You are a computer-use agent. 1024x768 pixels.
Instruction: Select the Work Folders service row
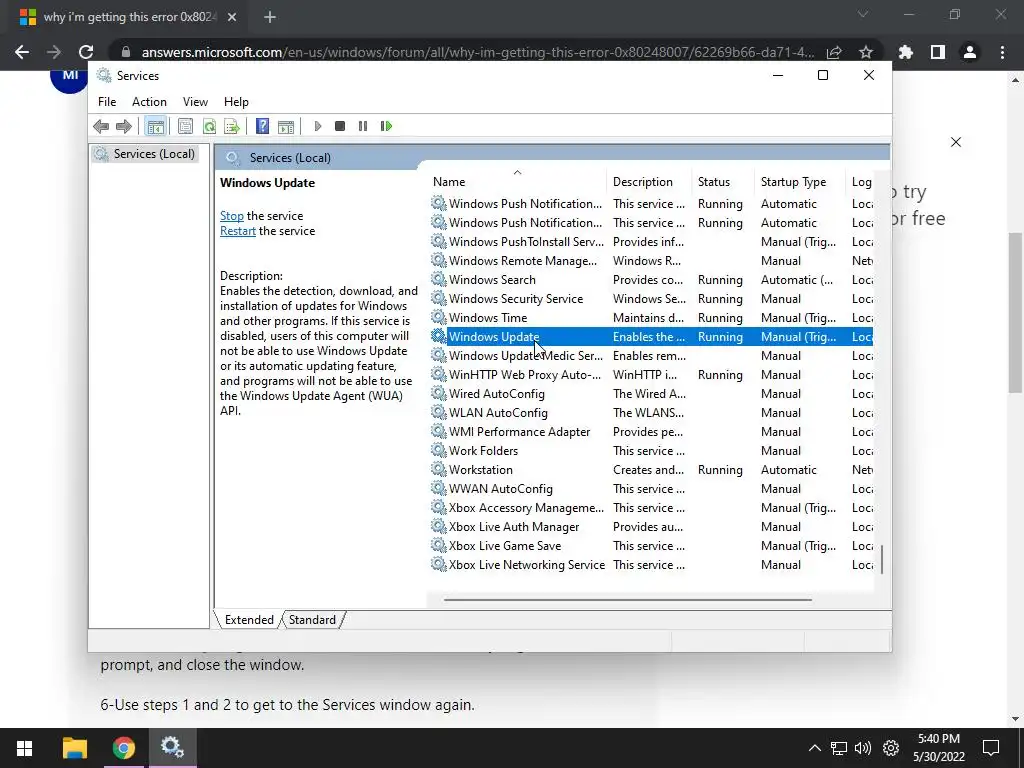(x=651, y=451)
